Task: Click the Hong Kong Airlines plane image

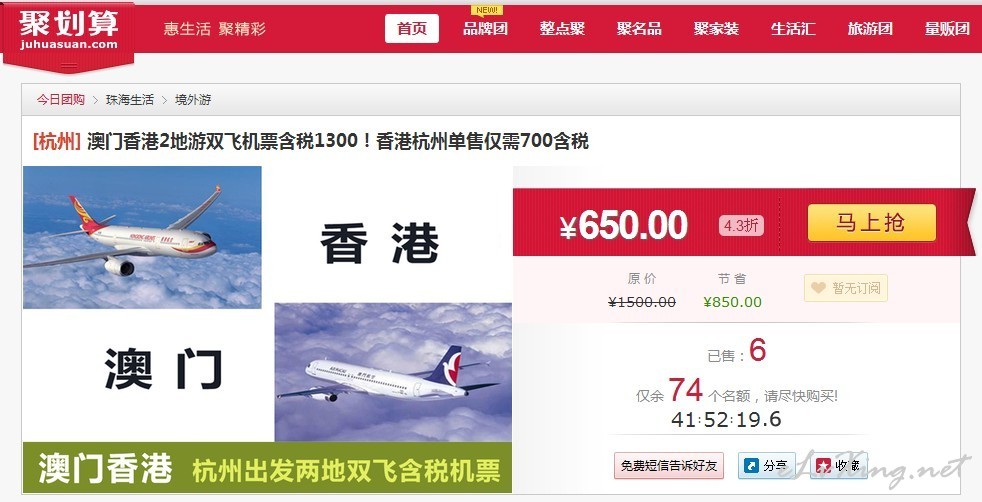Action: coord(142,237)
